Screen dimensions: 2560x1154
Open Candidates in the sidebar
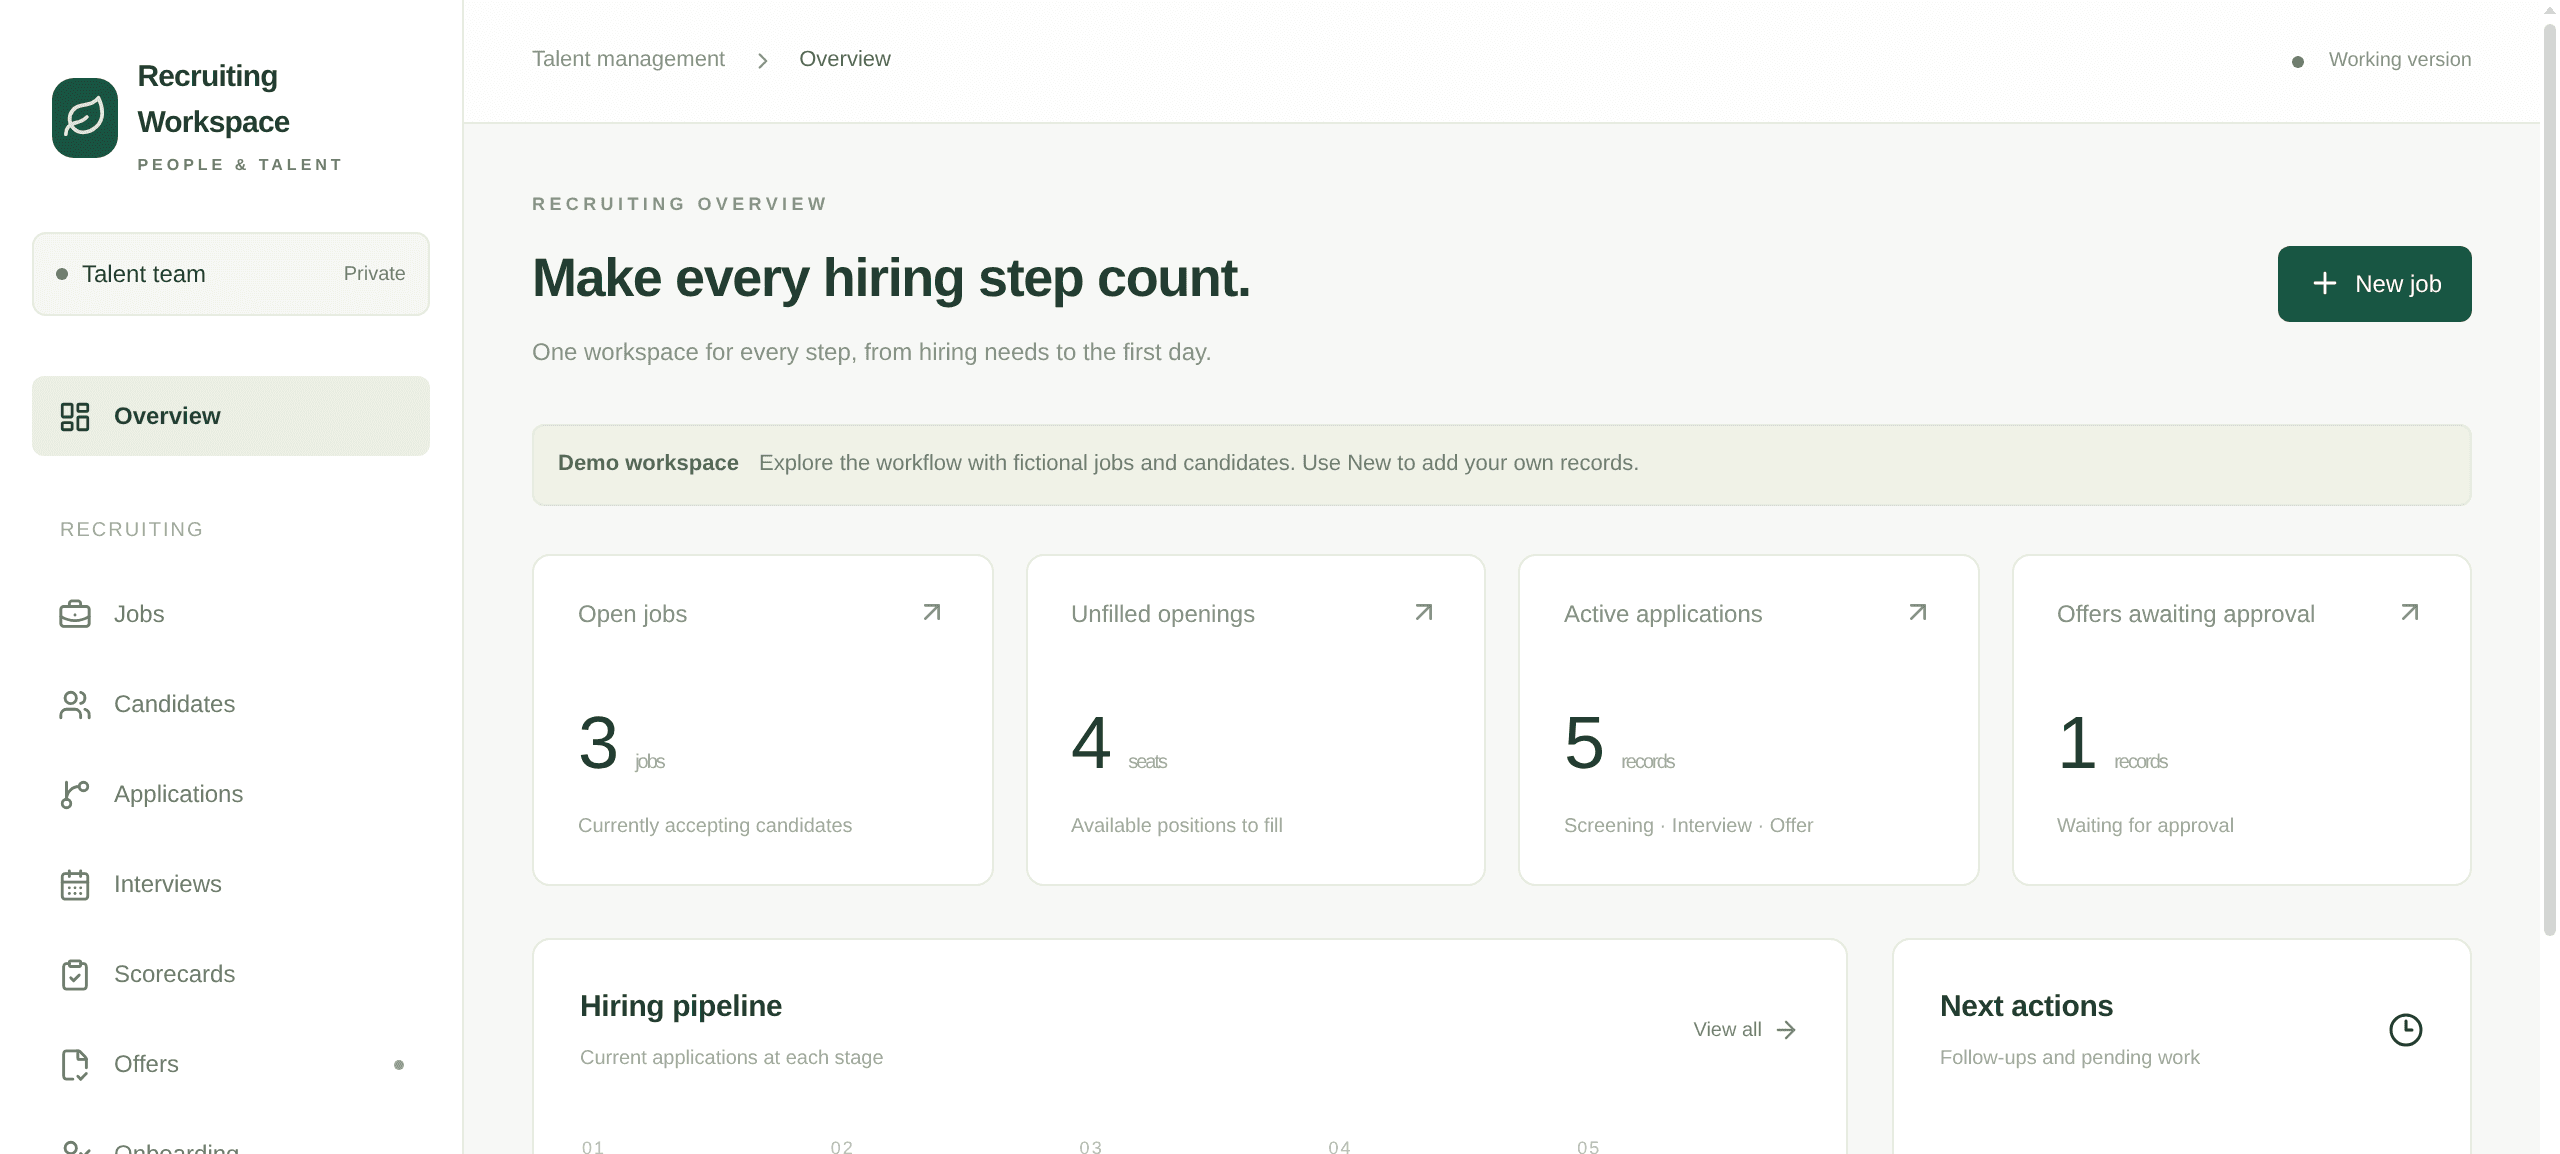(x=231, y=704)
